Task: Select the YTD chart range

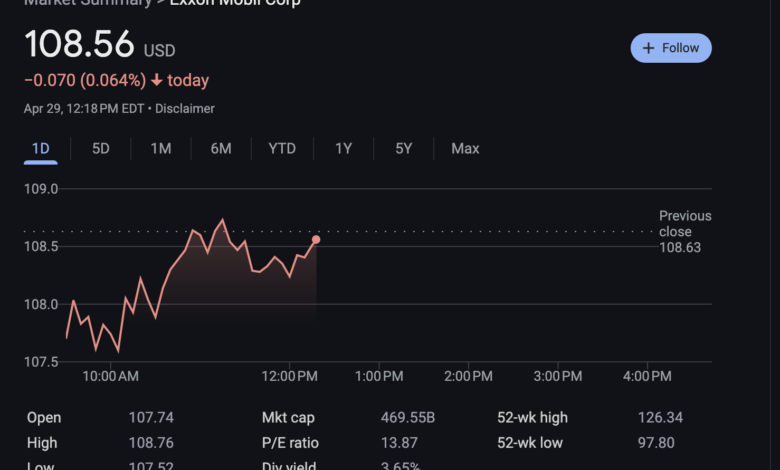Action: tap(282, 149)
